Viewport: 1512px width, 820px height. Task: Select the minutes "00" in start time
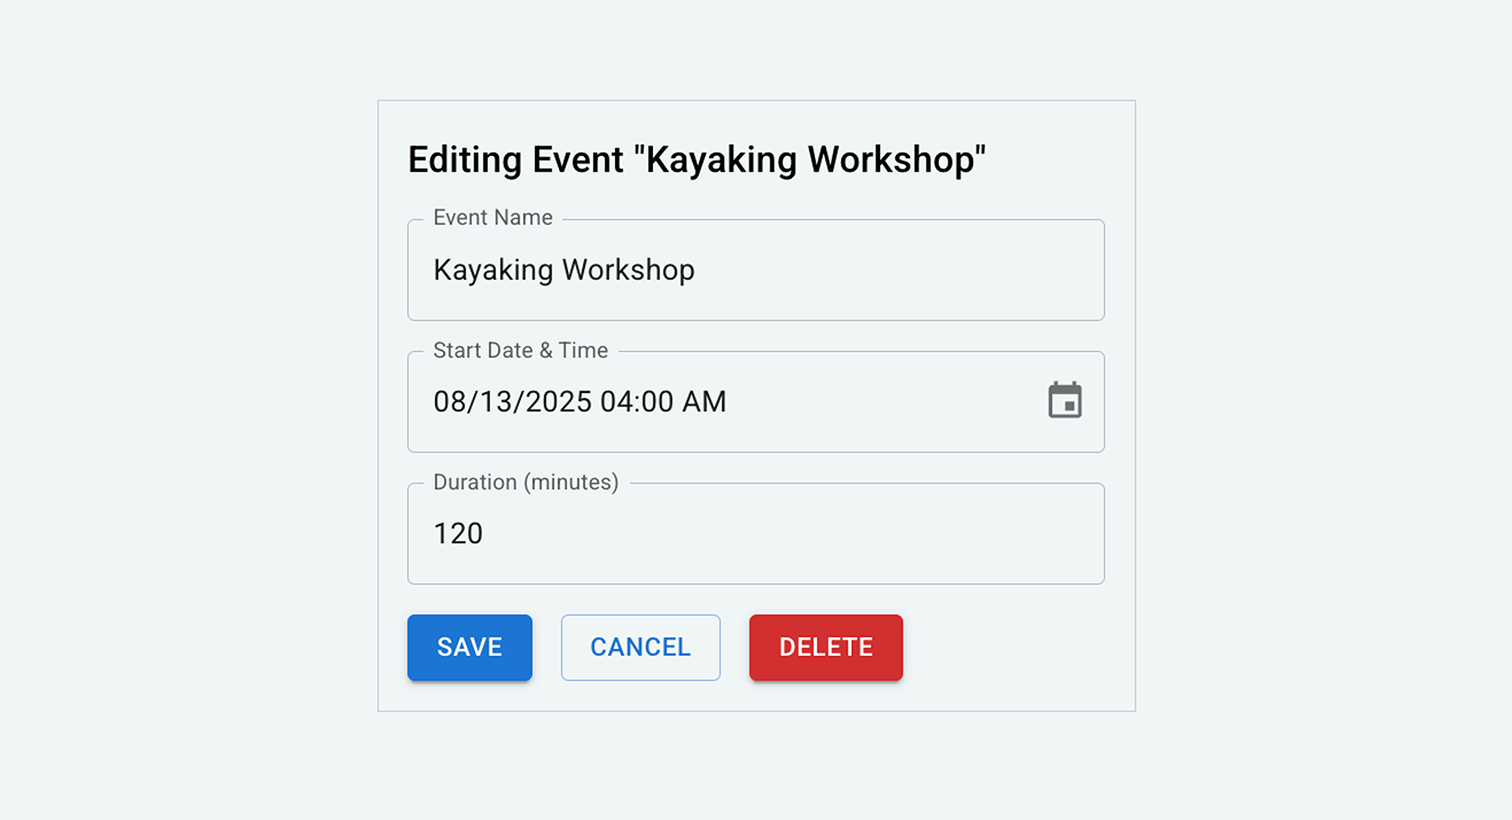click(x=656, y=402)
